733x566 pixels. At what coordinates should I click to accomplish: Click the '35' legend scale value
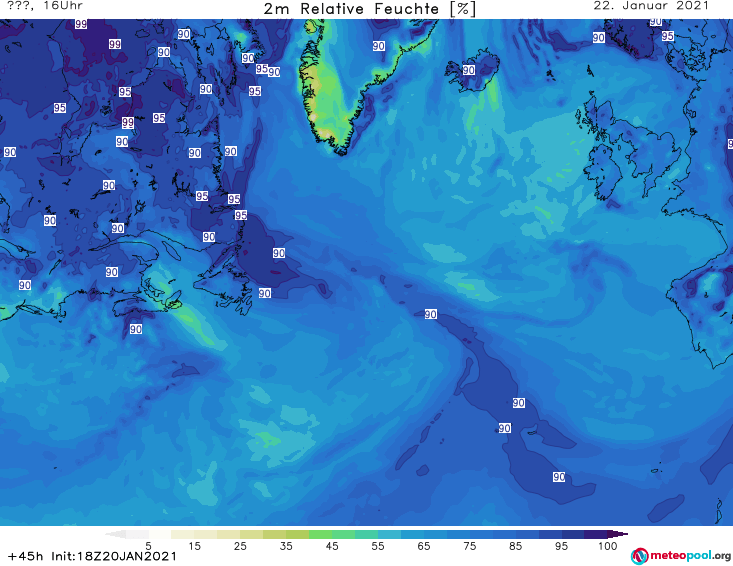pyautogui.click(x=286, y=546)
